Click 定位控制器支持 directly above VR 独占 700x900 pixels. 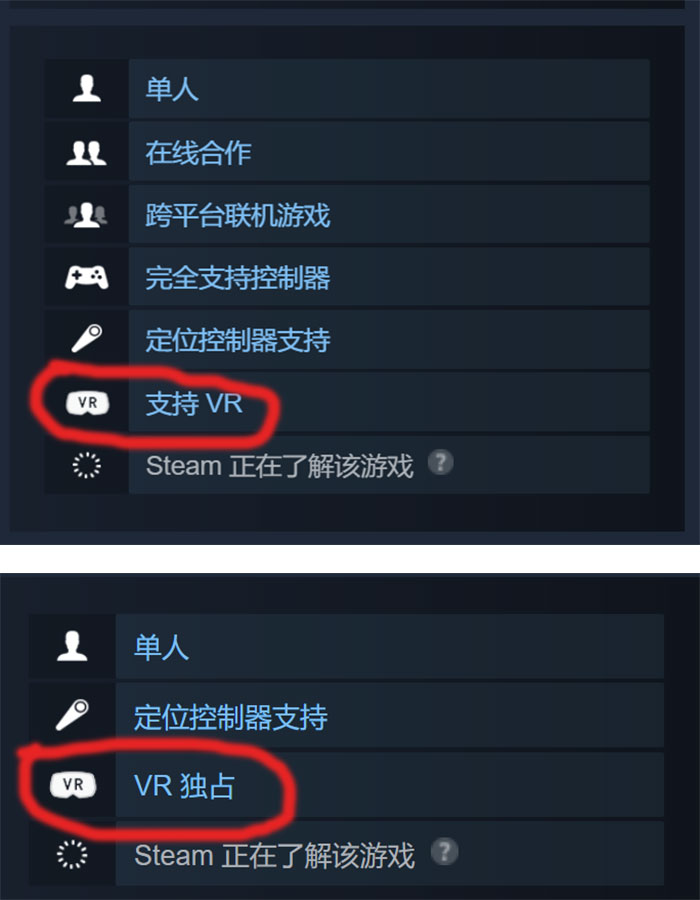tap(231, 717)
